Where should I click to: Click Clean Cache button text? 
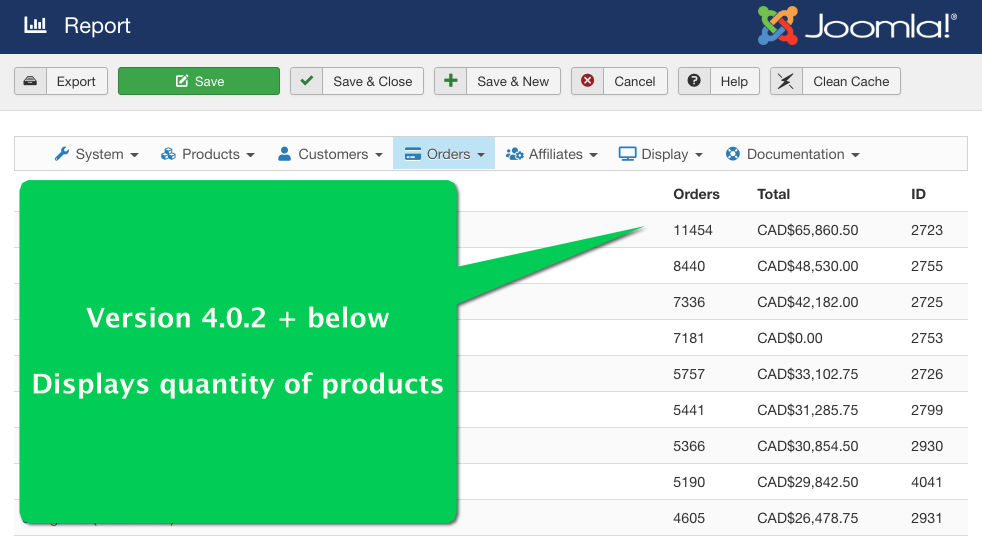pyautogui.click(x=851, y=81)
